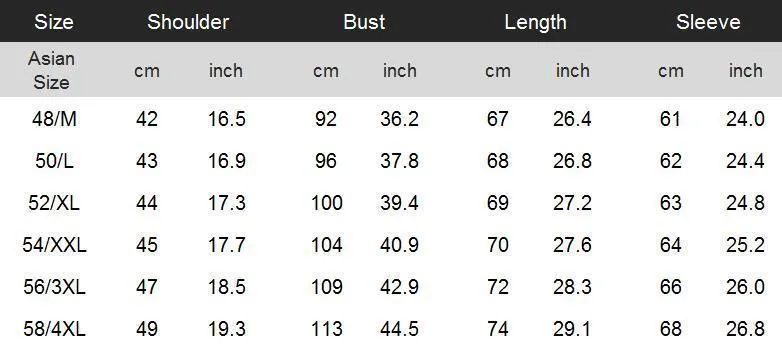The height and width of the screenshot is (362, 782).
Task: Click sleeve value 62 cm
Action: 670,161
